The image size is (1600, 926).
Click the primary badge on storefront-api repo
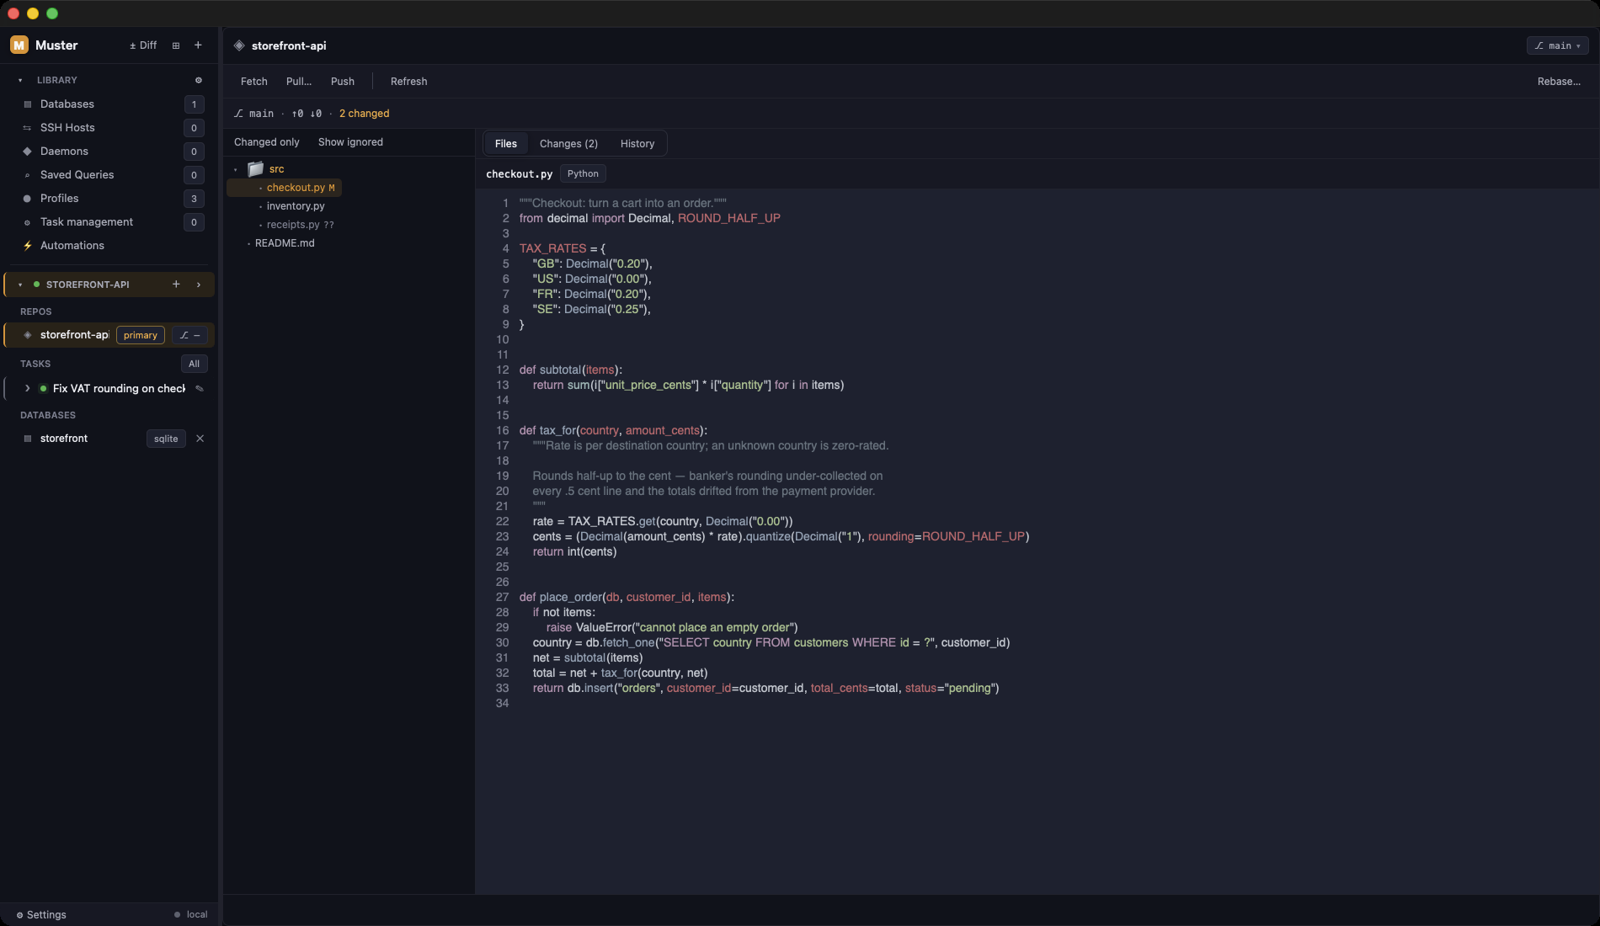click(140, 335)
